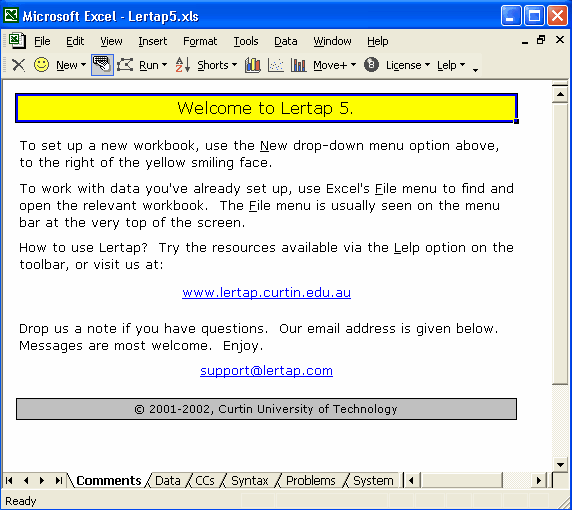Switch to the CCs sheet tab
This screenshot has height=510, width=572.
click(x=205, y=480)
